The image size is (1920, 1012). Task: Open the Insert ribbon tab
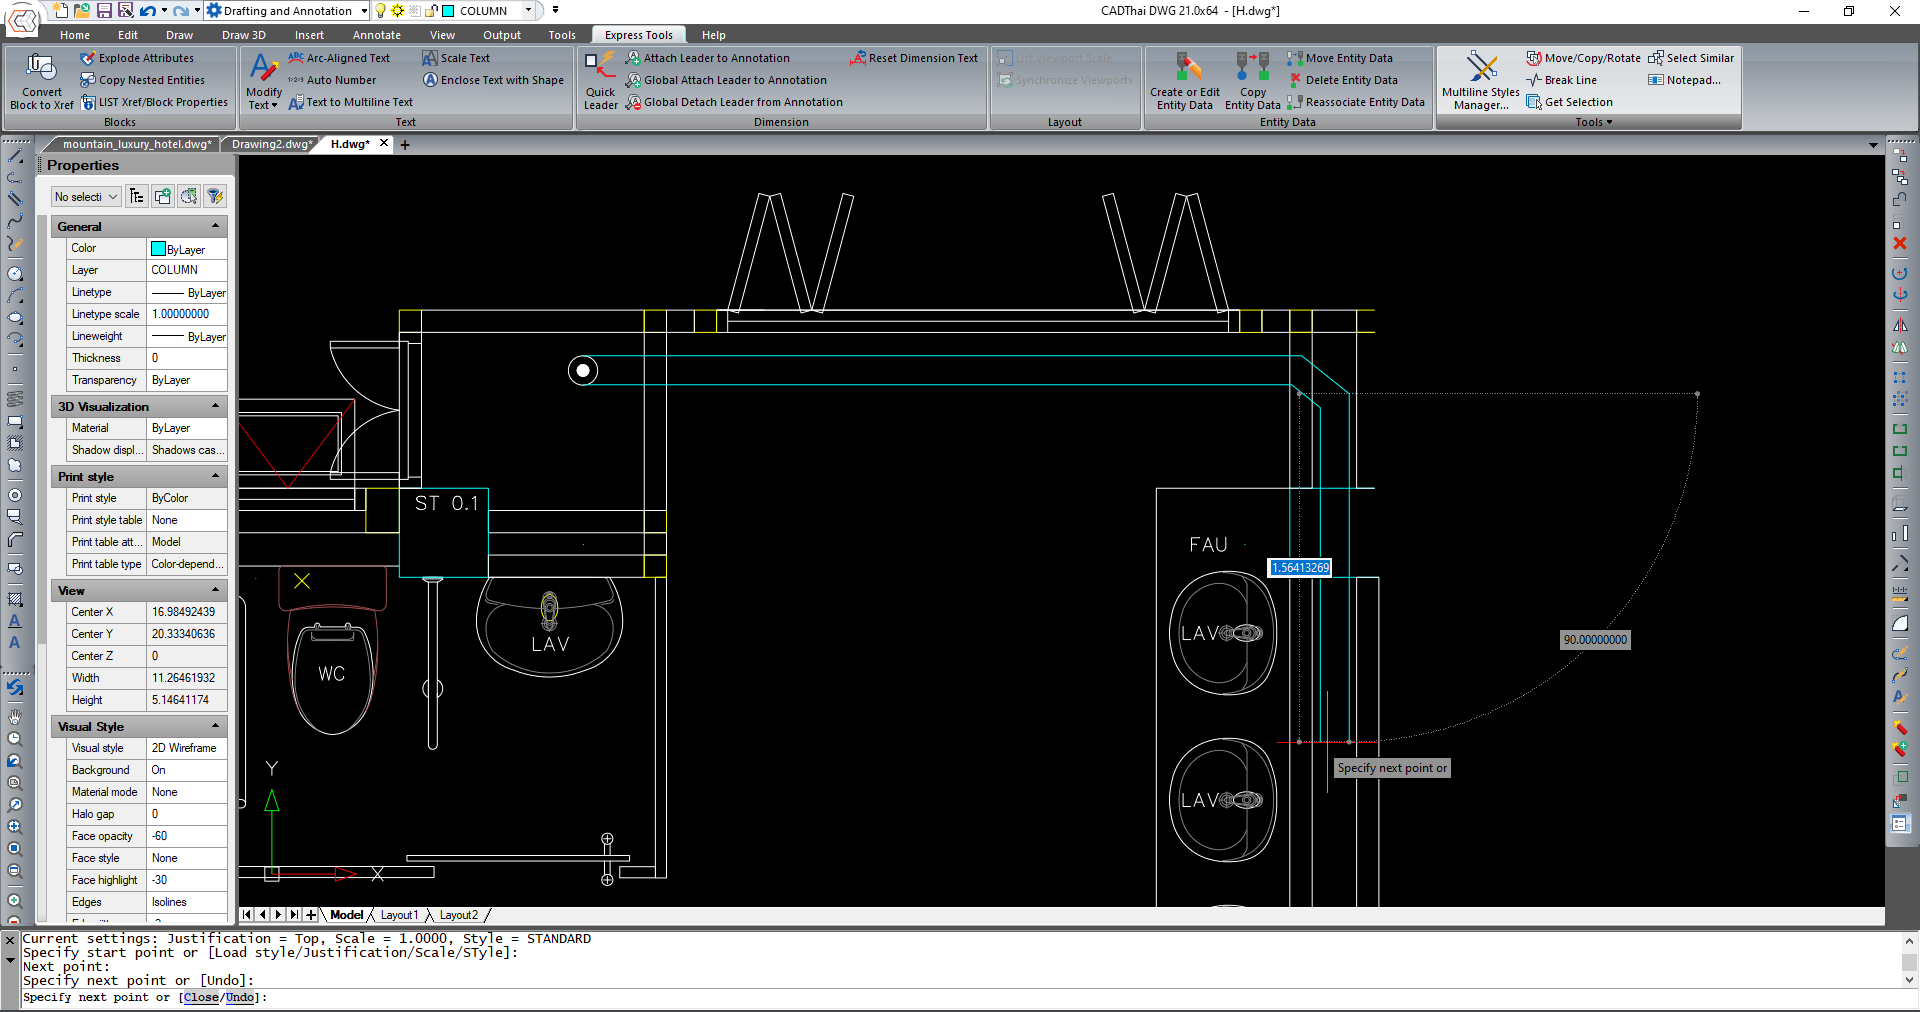310,35
